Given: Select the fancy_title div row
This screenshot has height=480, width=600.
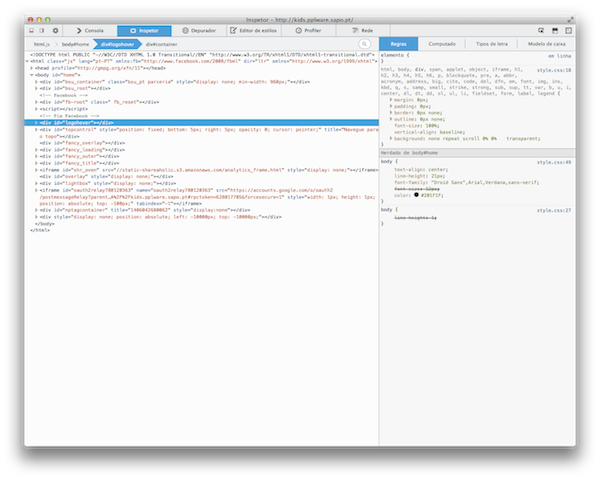Looking at the screenshot, I should [202, 163].
